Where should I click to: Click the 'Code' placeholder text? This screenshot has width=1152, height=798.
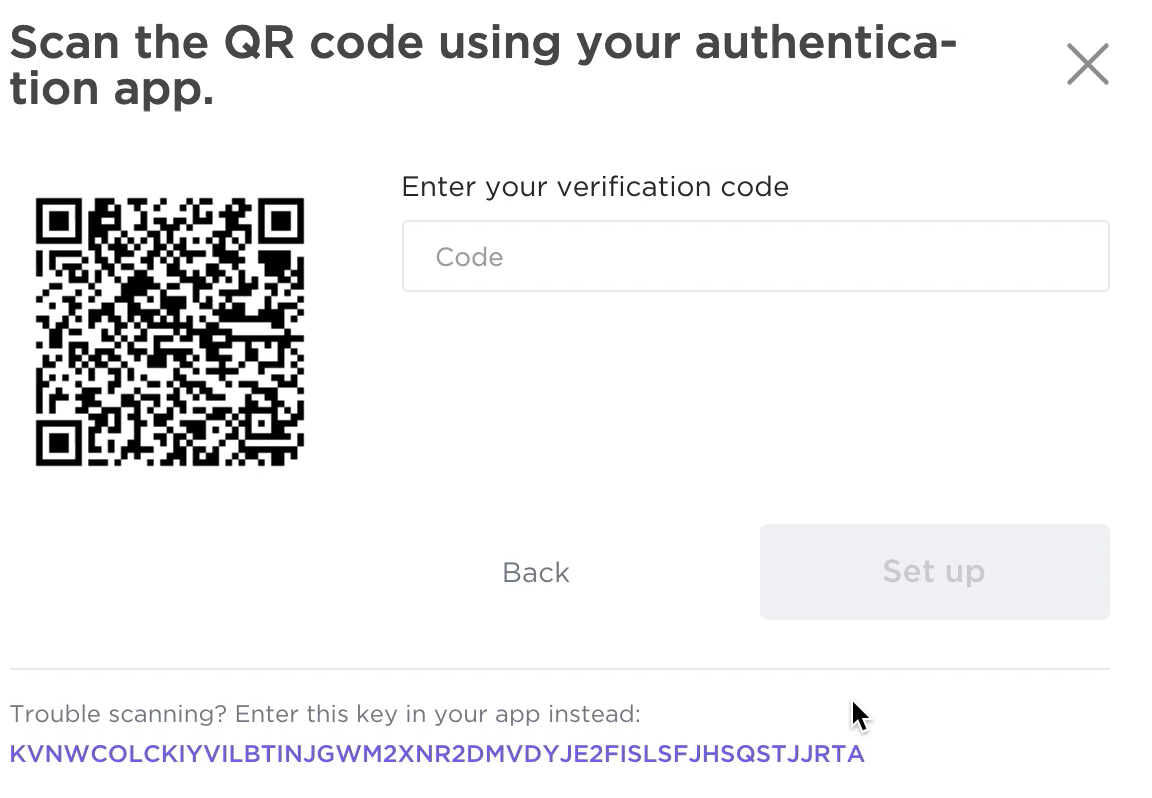click(x=469, y=257)
